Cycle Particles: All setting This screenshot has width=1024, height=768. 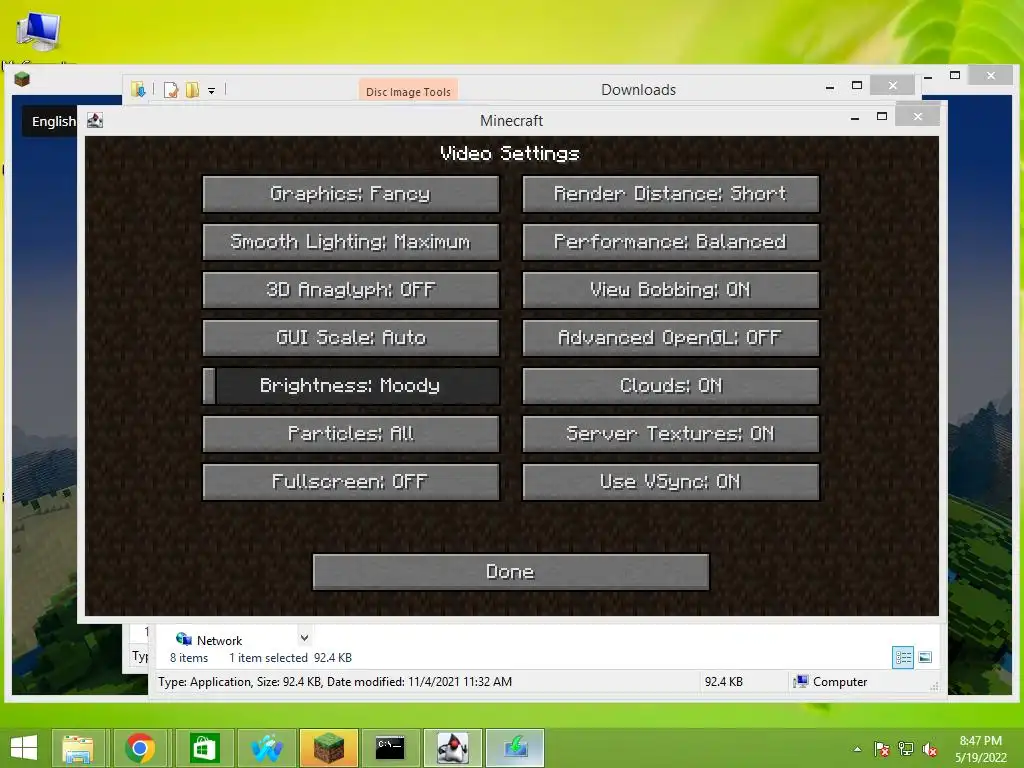pos(351,434)
